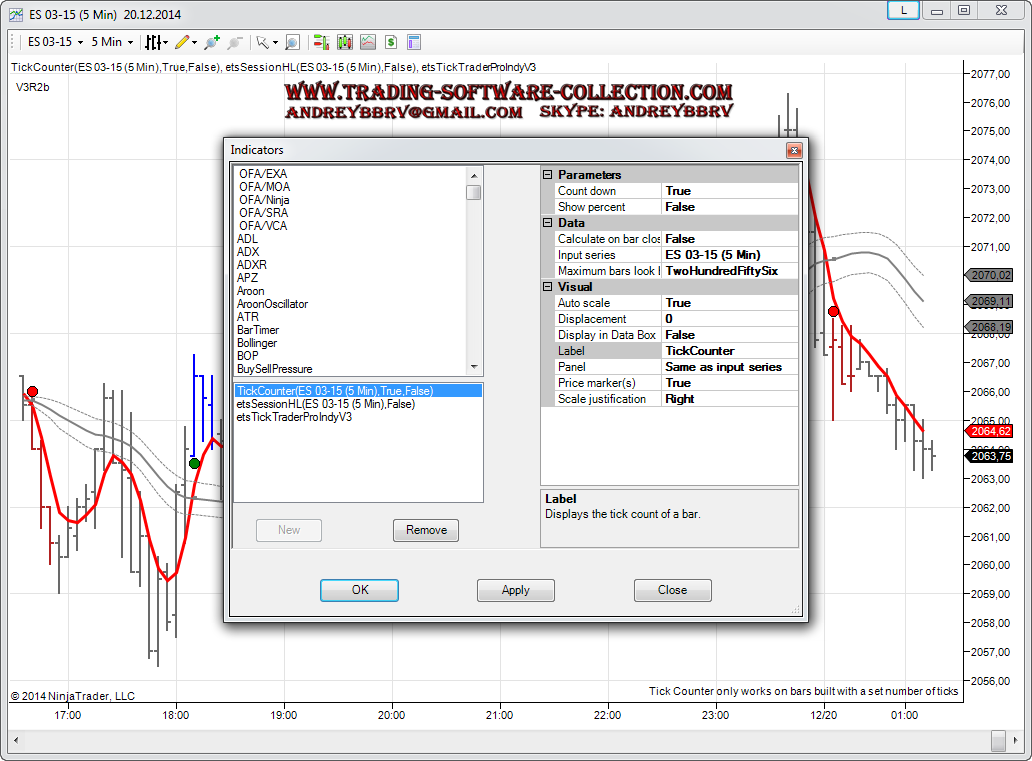This screenshot has height=761, width=1032.
Task: Collapse the Parameters section
Action: tap(548, 175)
